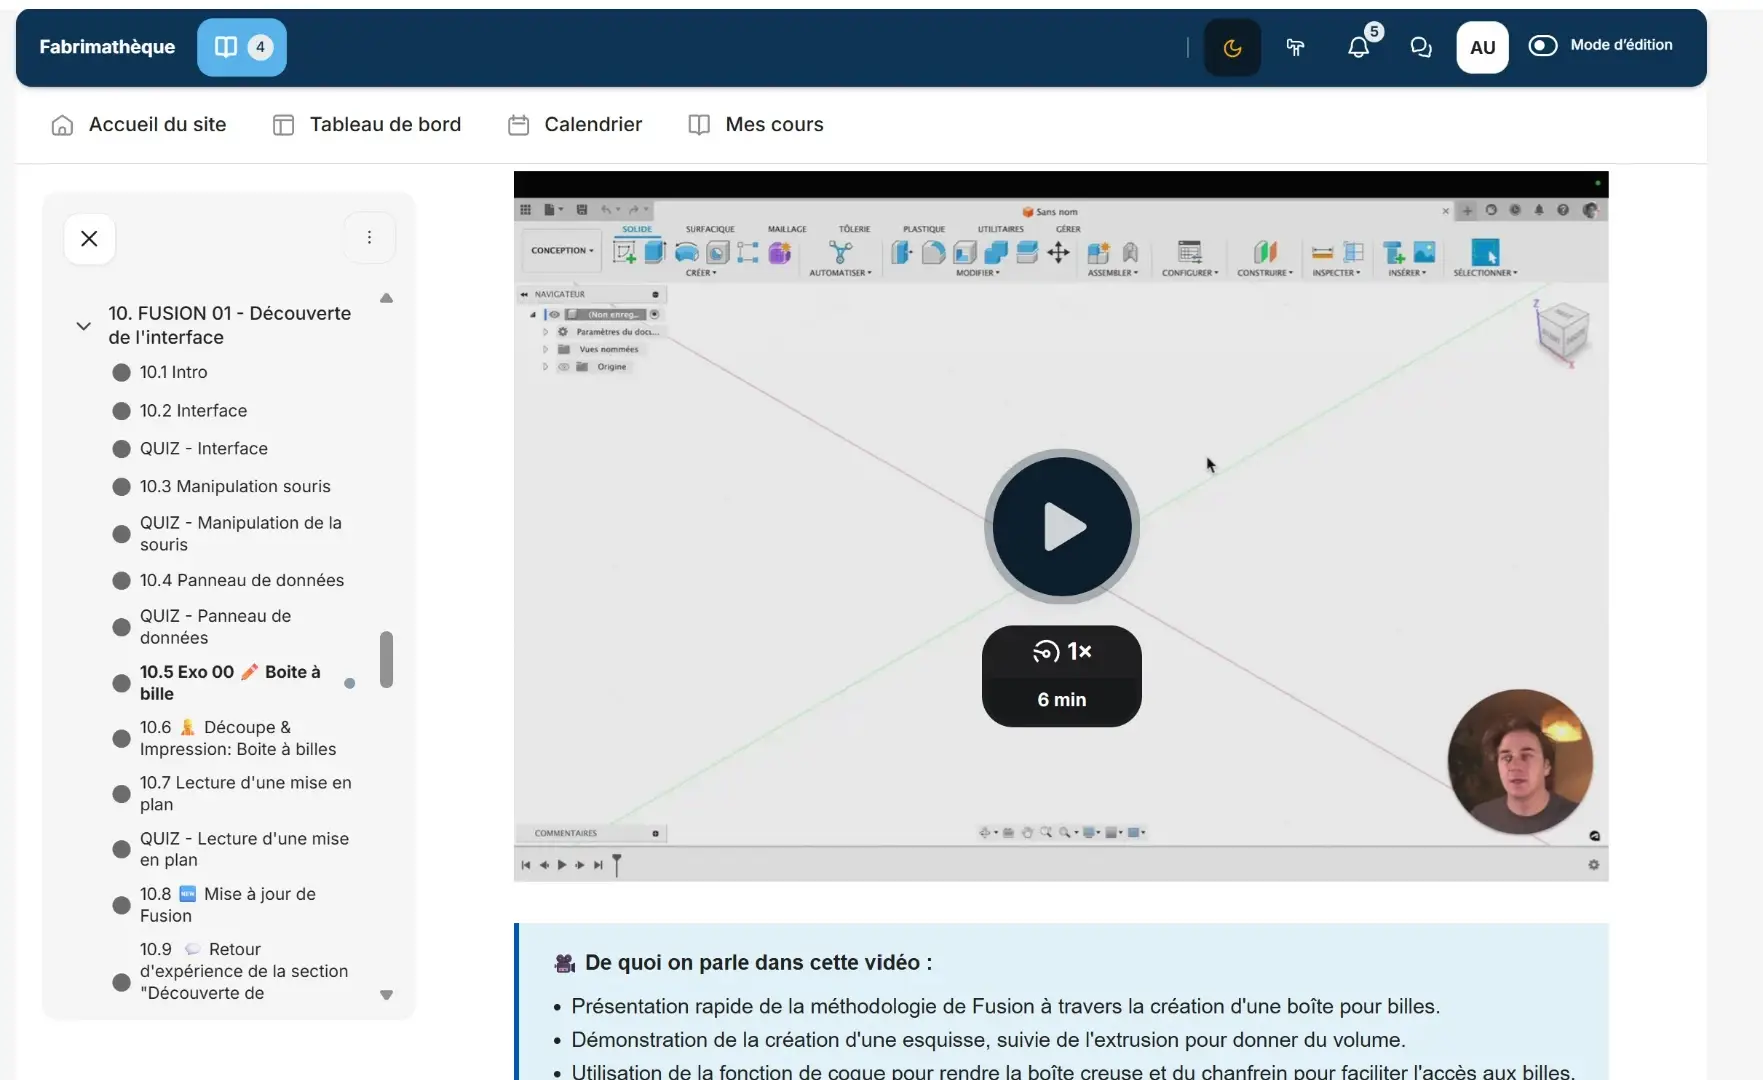The height and width of the screenshot is (1080, 1763).
Task: Enable the Mode d'édition switch
Action: click(1542, 45)
